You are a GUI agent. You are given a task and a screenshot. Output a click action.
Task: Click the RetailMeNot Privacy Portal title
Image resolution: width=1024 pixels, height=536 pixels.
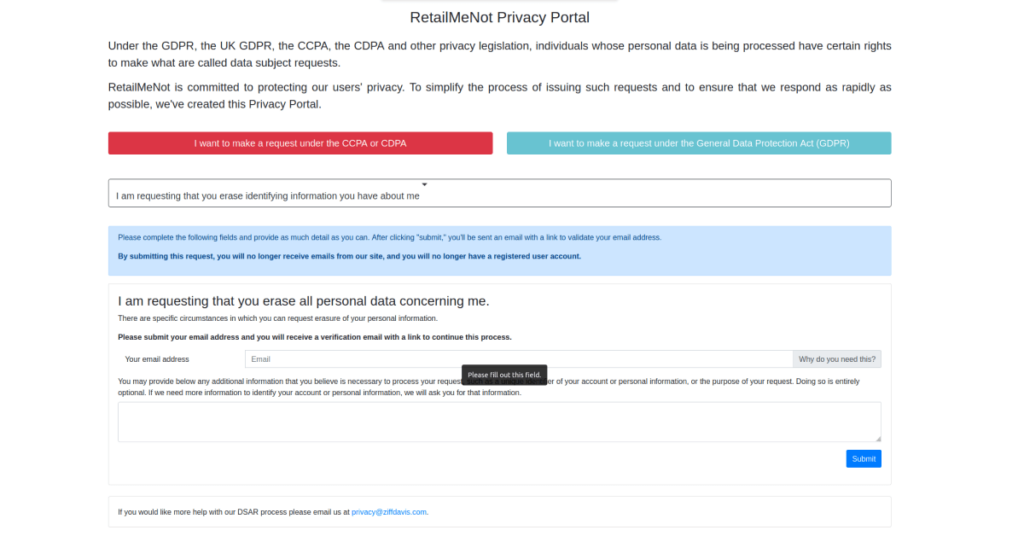point(499,17)
